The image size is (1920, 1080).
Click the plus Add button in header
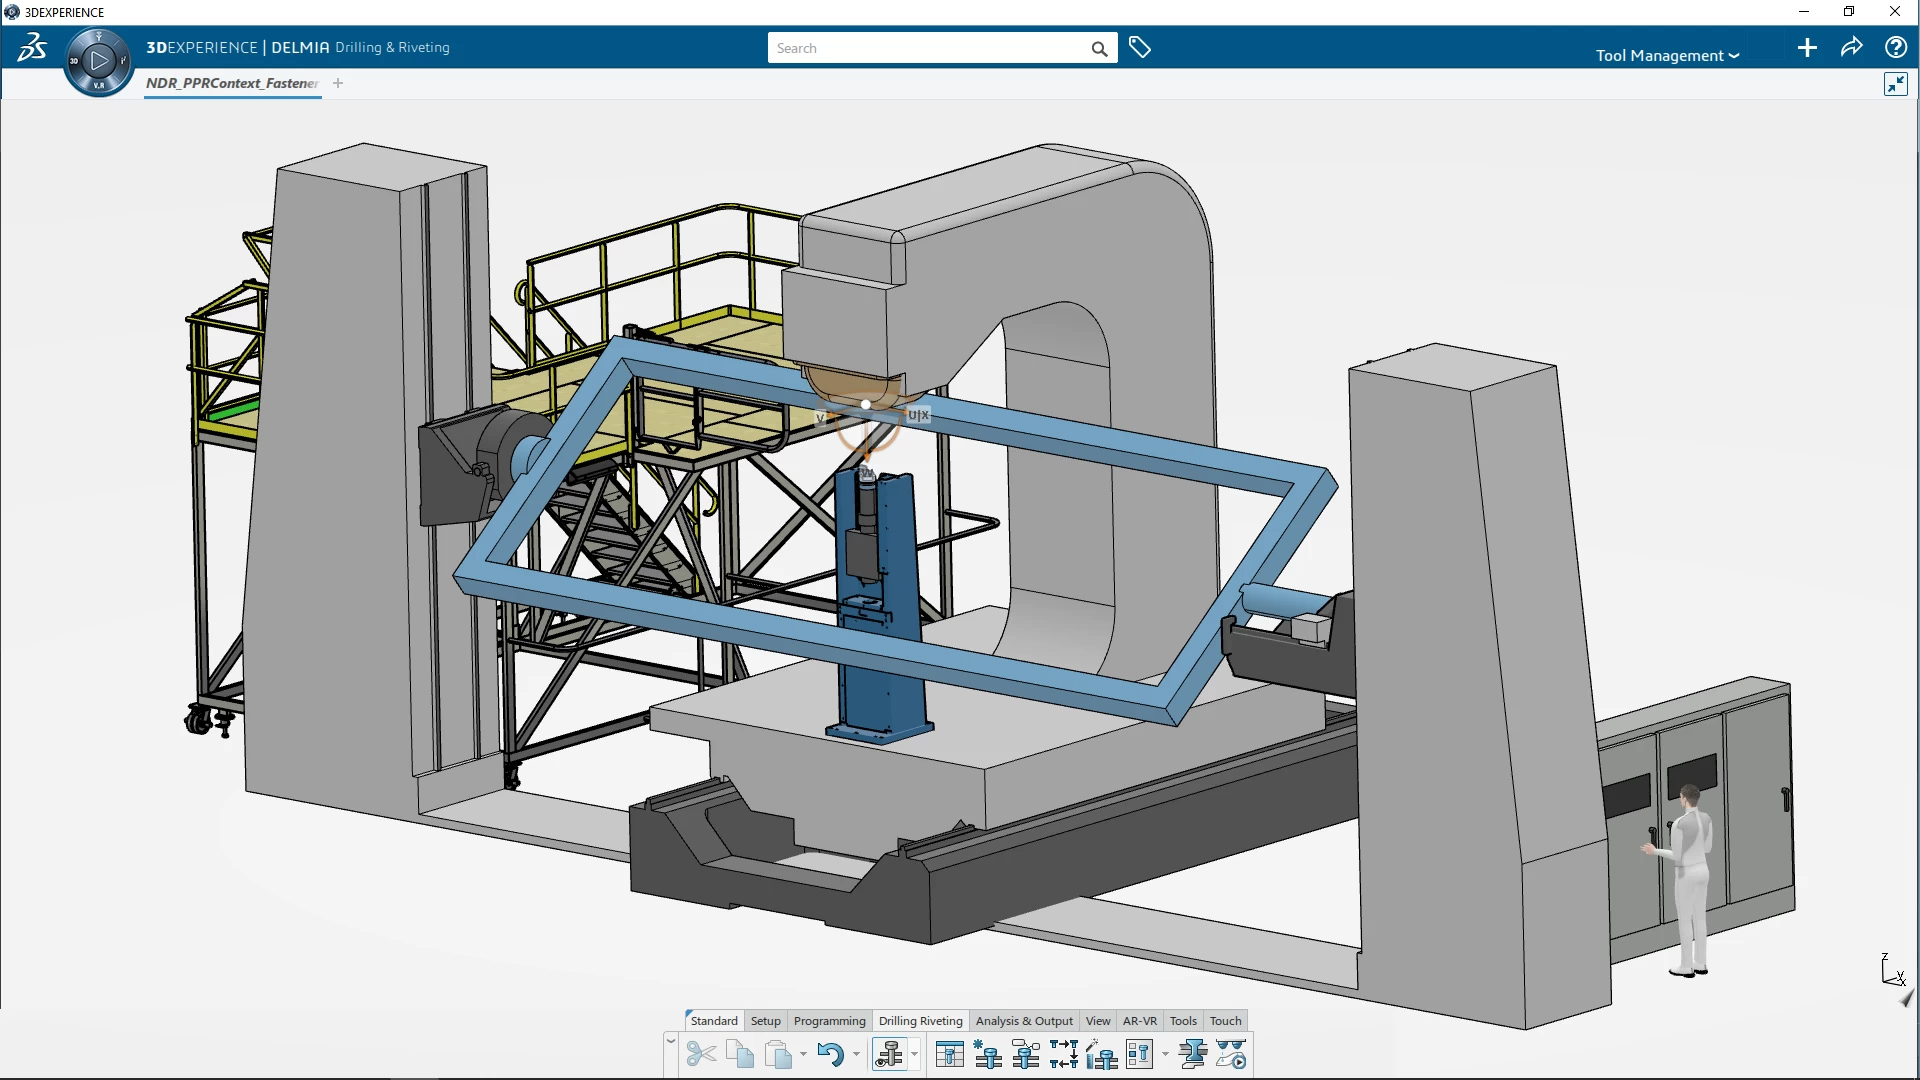(x=1807, y=47)
